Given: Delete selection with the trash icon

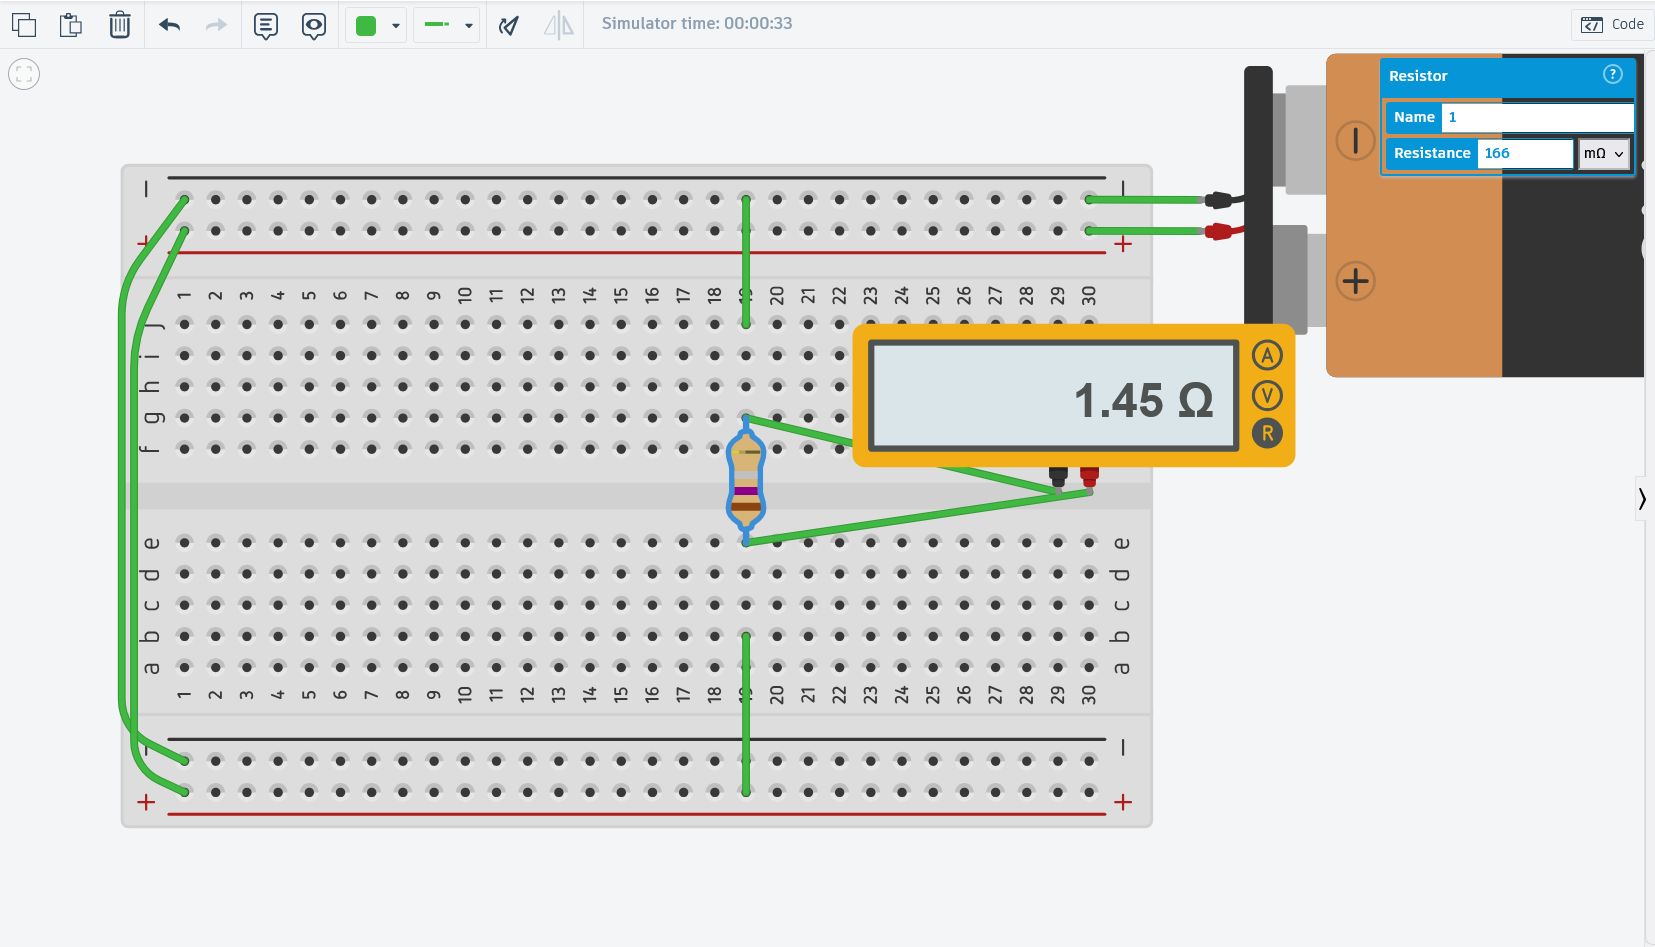Looking at the screenshot, I should [119, 24].
